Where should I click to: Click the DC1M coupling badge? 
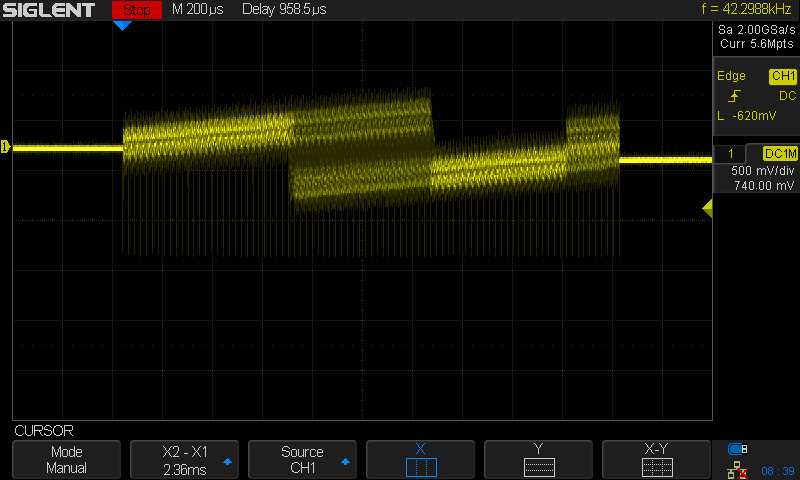[x=780, y=154]
